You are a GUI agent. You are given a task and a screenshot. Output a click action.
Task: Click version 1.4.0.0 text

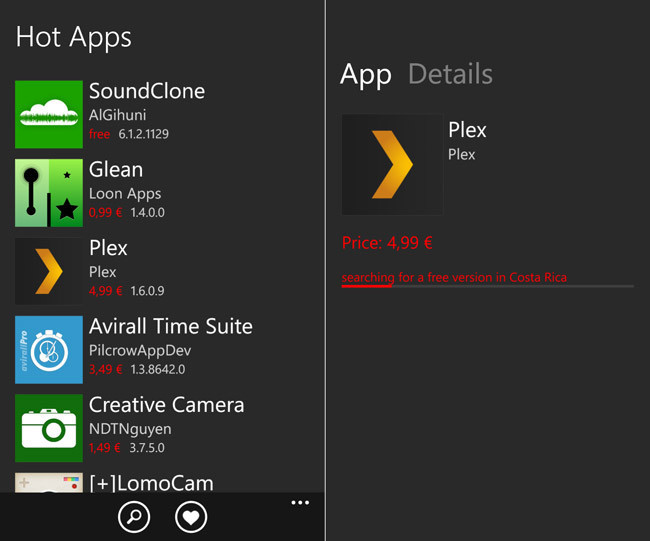pyautogui.click(x=148, y=213)
